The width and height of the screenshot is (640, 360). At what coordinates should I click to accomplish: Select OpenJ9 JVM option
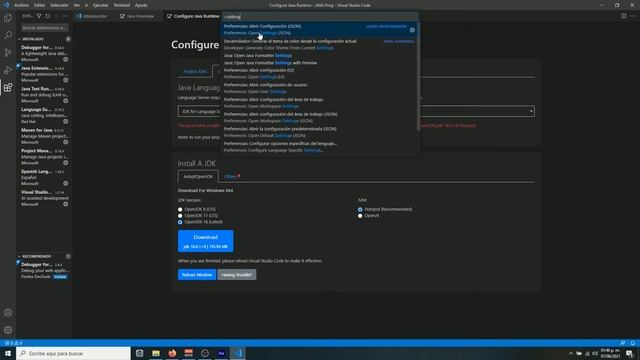(360, 216)
